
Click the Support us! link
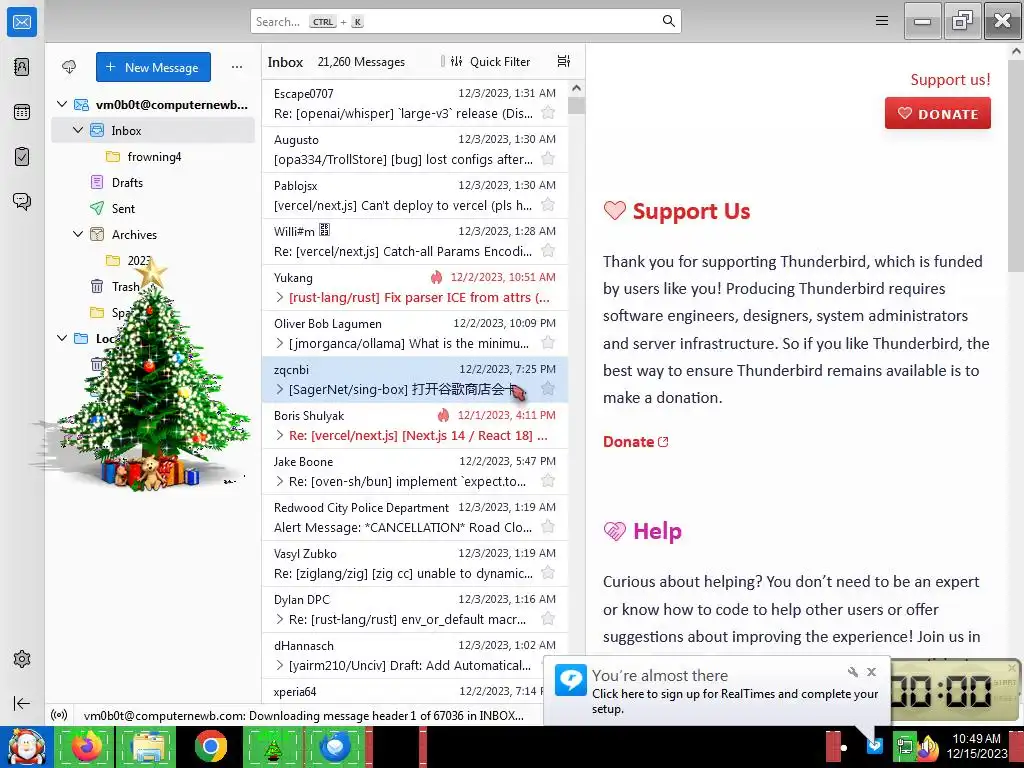(950, 80)
